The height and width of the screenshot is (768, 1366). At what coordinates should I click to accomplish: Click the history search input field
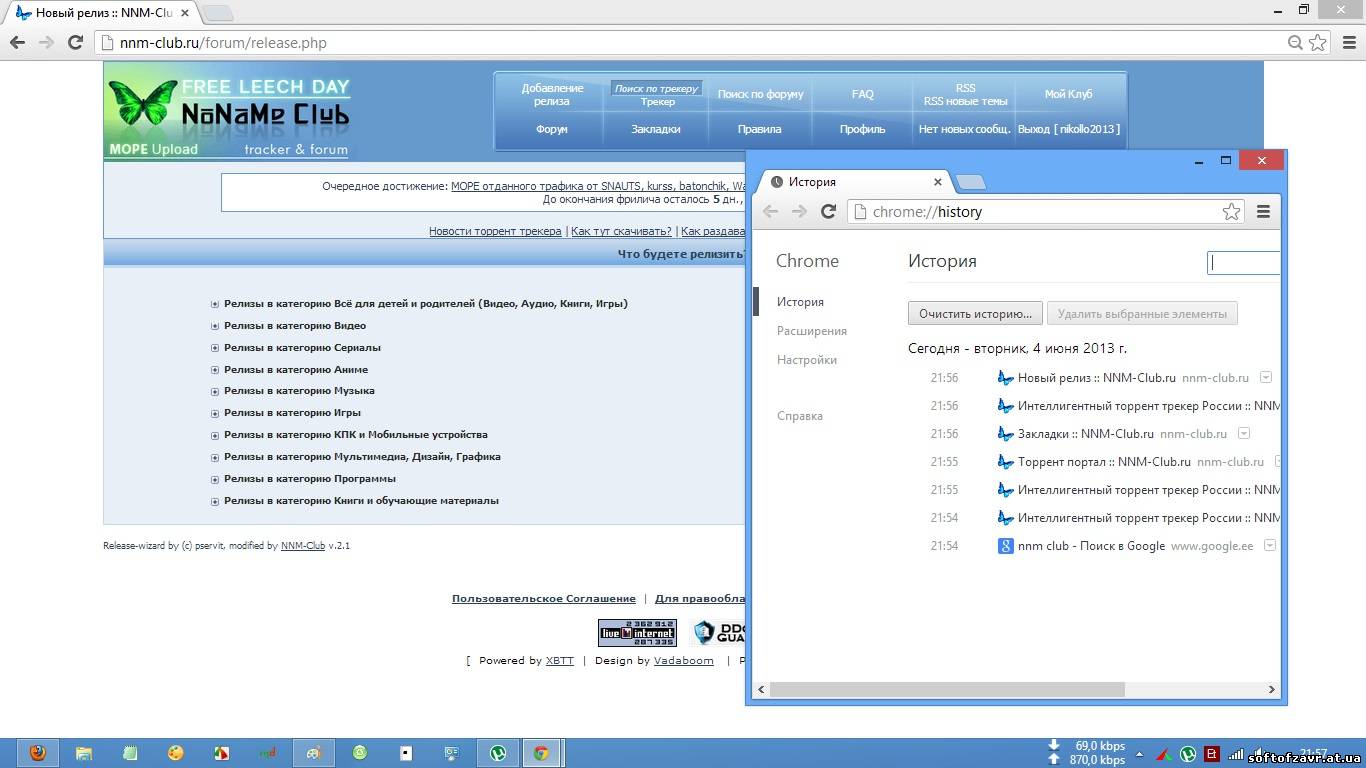tap(1243, 263)
